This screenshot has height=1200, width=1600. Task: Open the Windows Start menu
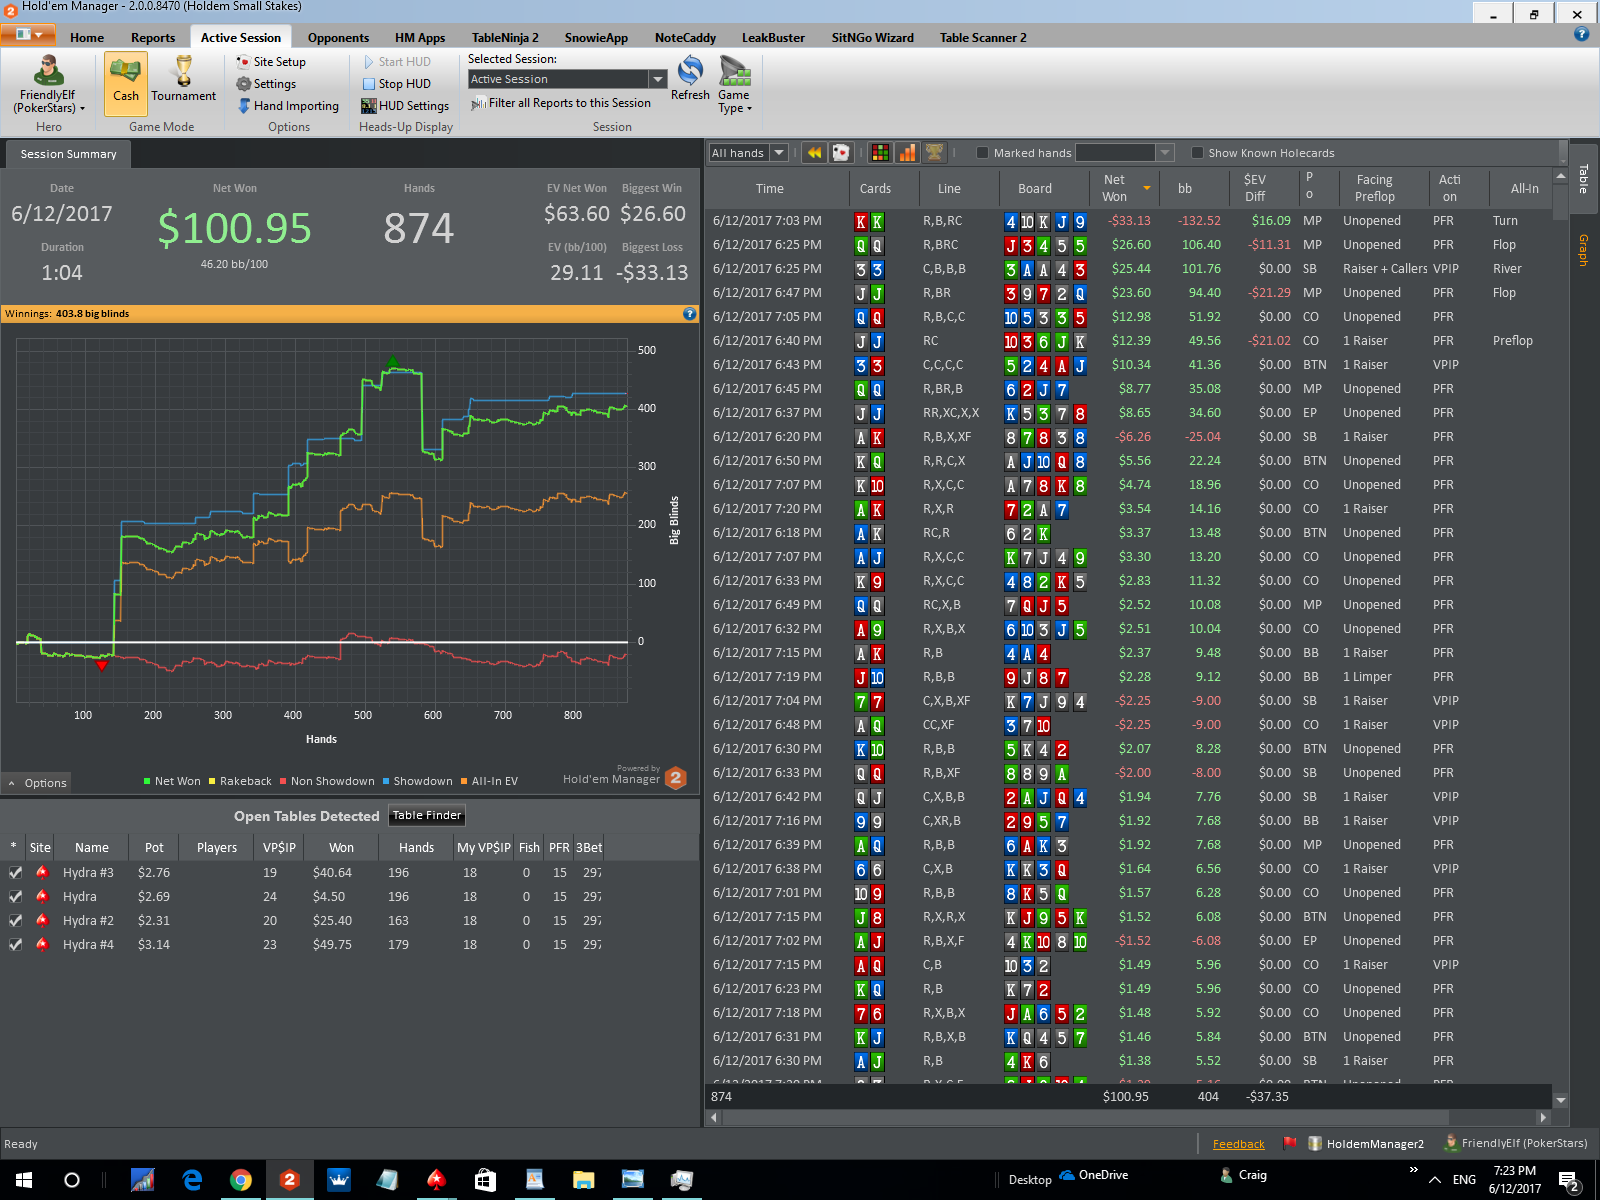pyautogui.click(x=24, y=1180)
